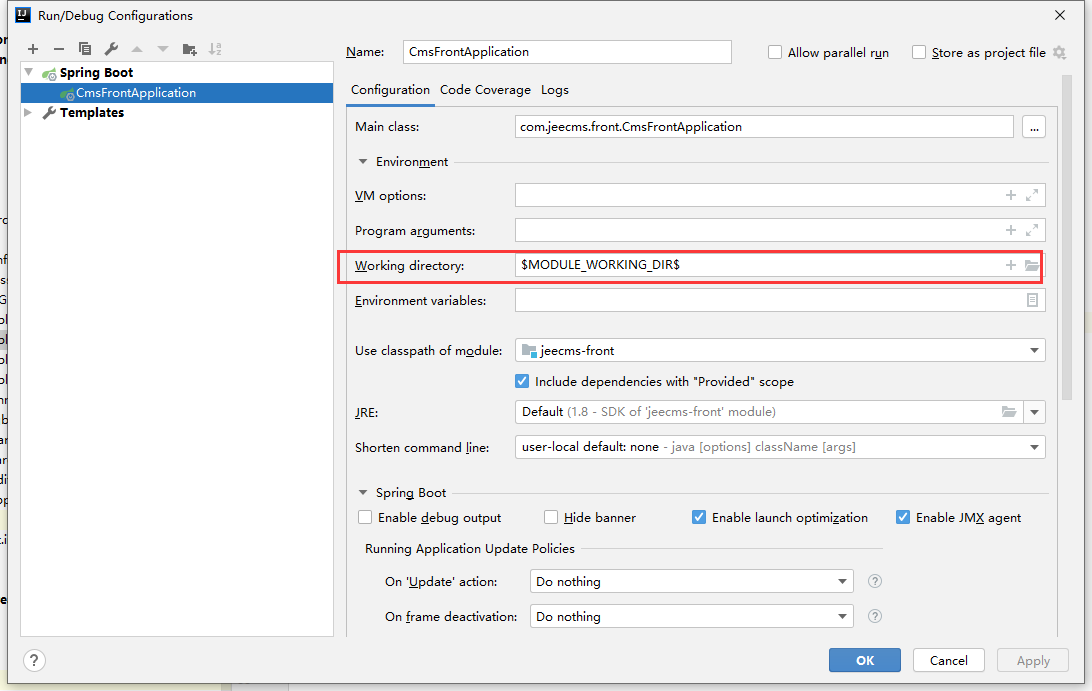Image resolution: width=1092 pixels, height=691 pixels.
Task: Expand the Templates tree node
Action: coord(28,113)
